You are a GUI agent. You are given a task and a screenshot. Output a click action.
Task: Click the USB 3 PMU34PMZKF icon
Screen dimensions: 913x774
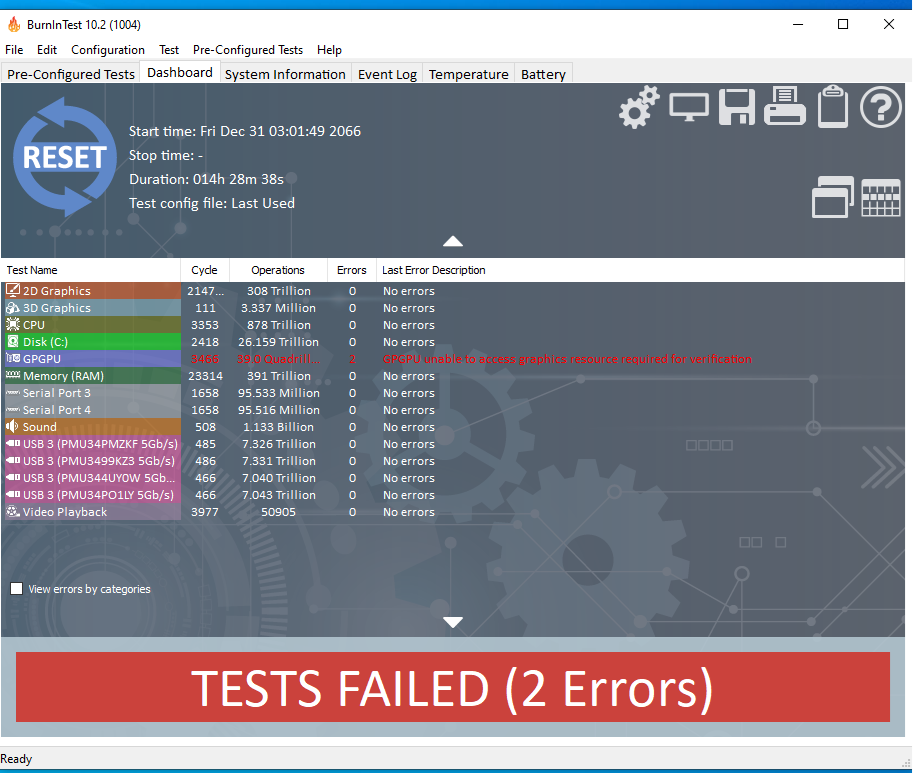[x=13, y=443]
